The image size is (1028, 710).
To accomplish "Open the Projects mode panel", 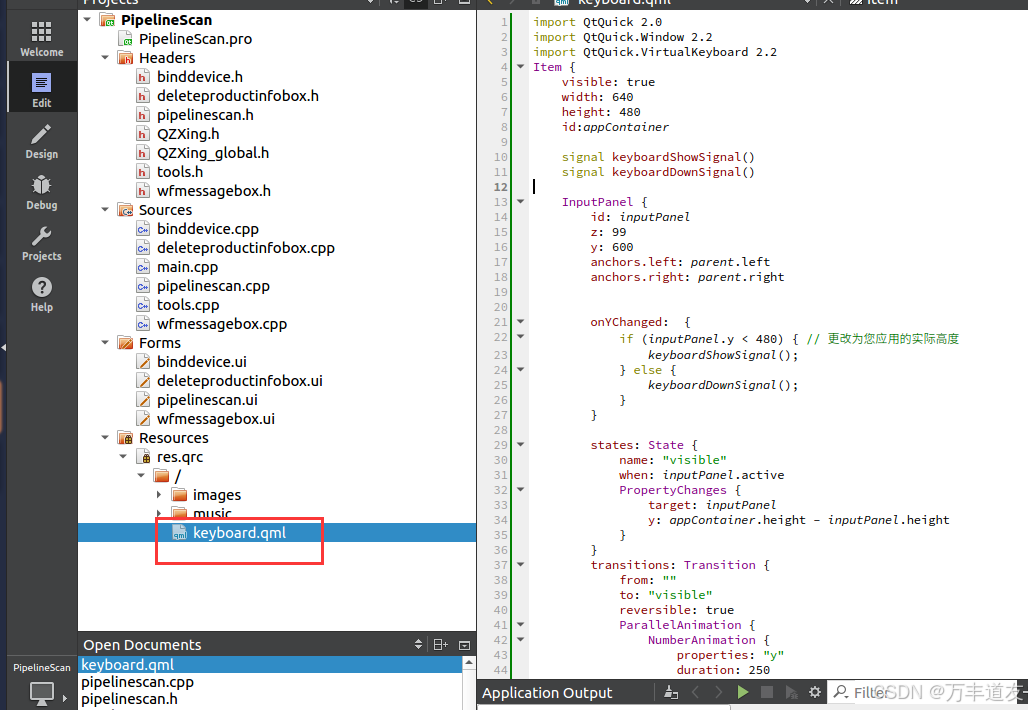I will pos(41,242).
